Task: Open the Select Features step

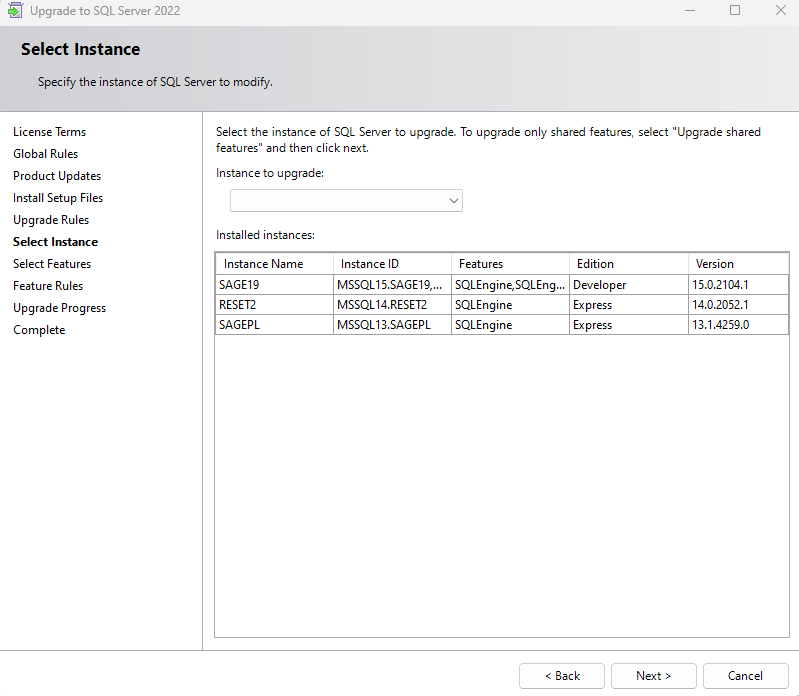Action: [x=52, y=264]
